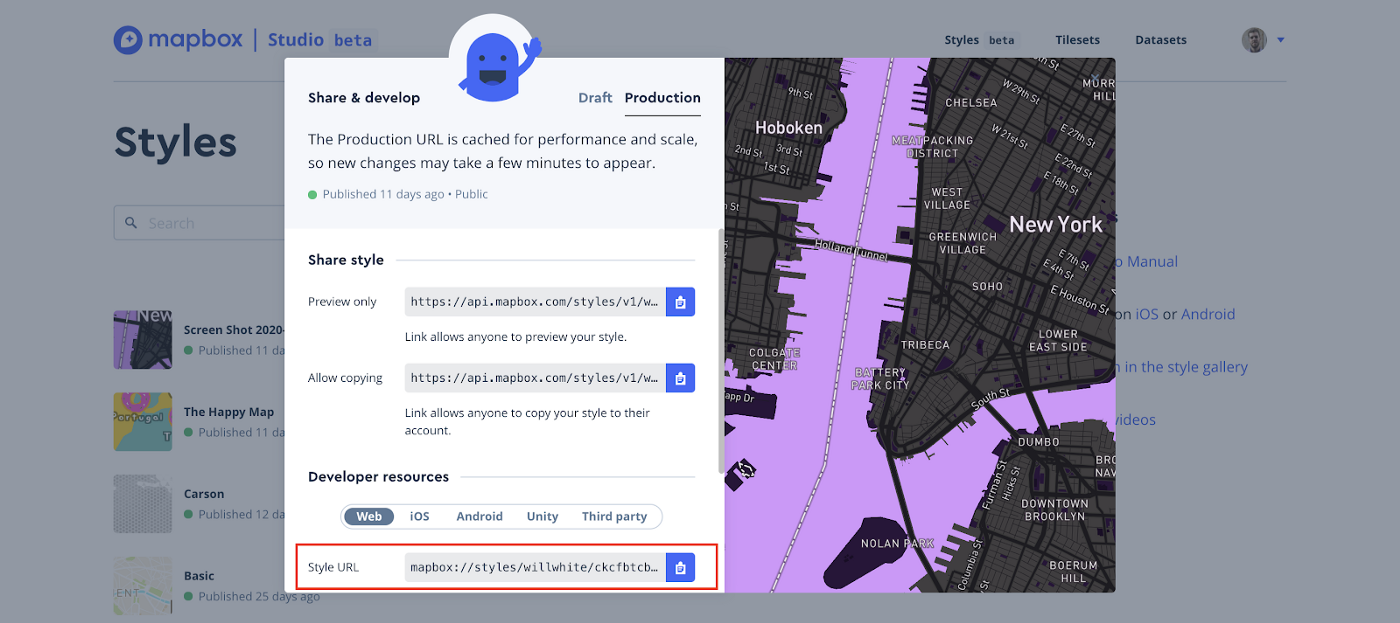Select the Basic style name
The image size is (1400, 623).
point(199,576)
